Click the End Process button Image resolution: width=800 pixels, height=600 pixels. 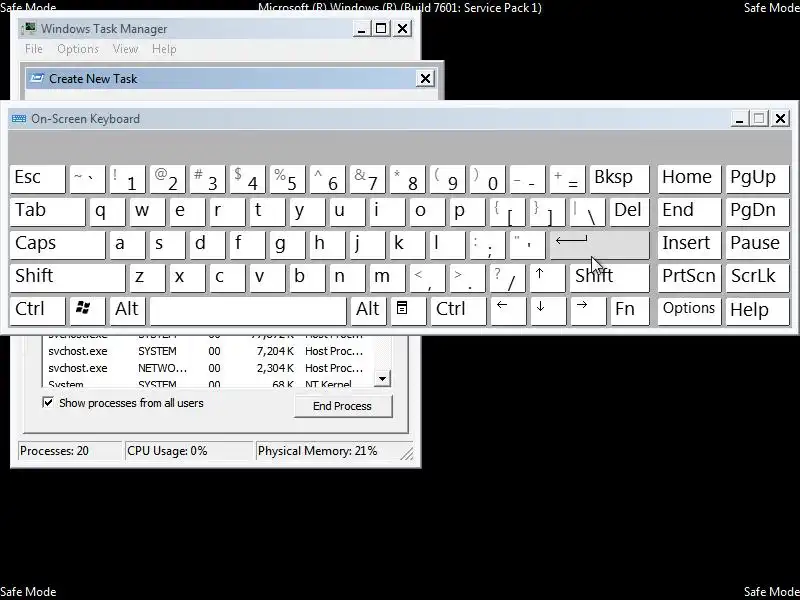[342, 406]
